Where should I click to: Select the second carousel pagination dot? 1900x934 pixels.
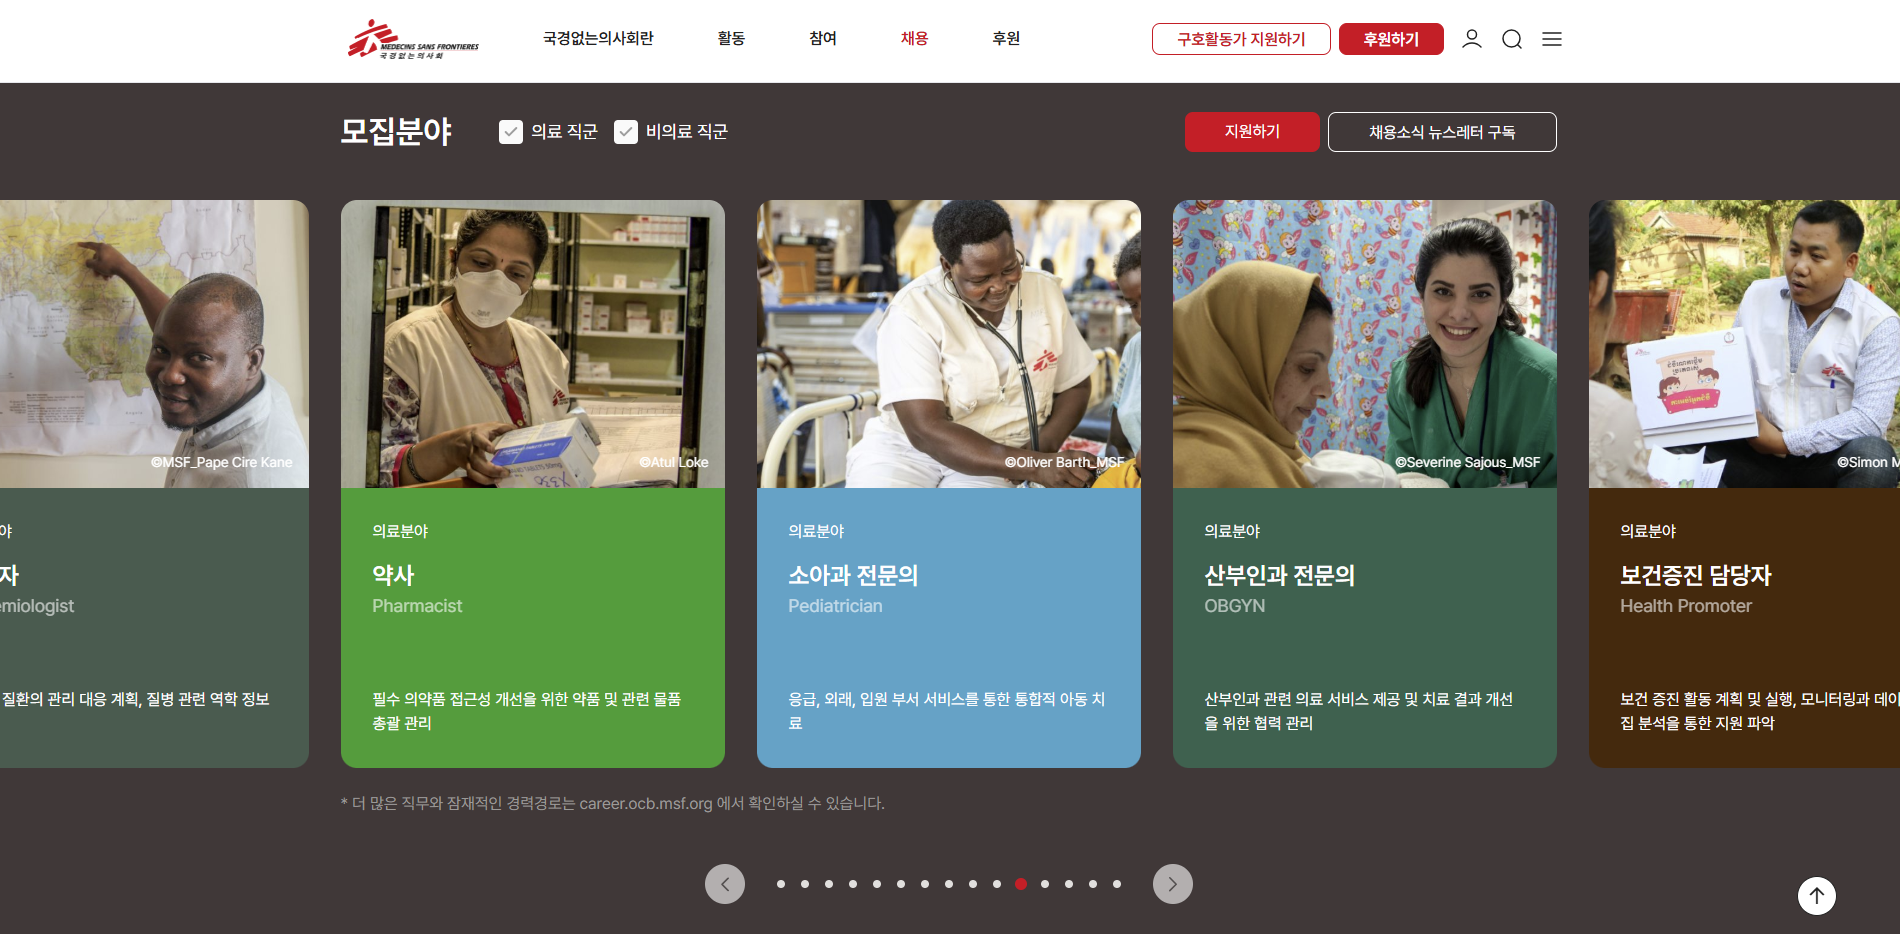(x=805, y=884)
